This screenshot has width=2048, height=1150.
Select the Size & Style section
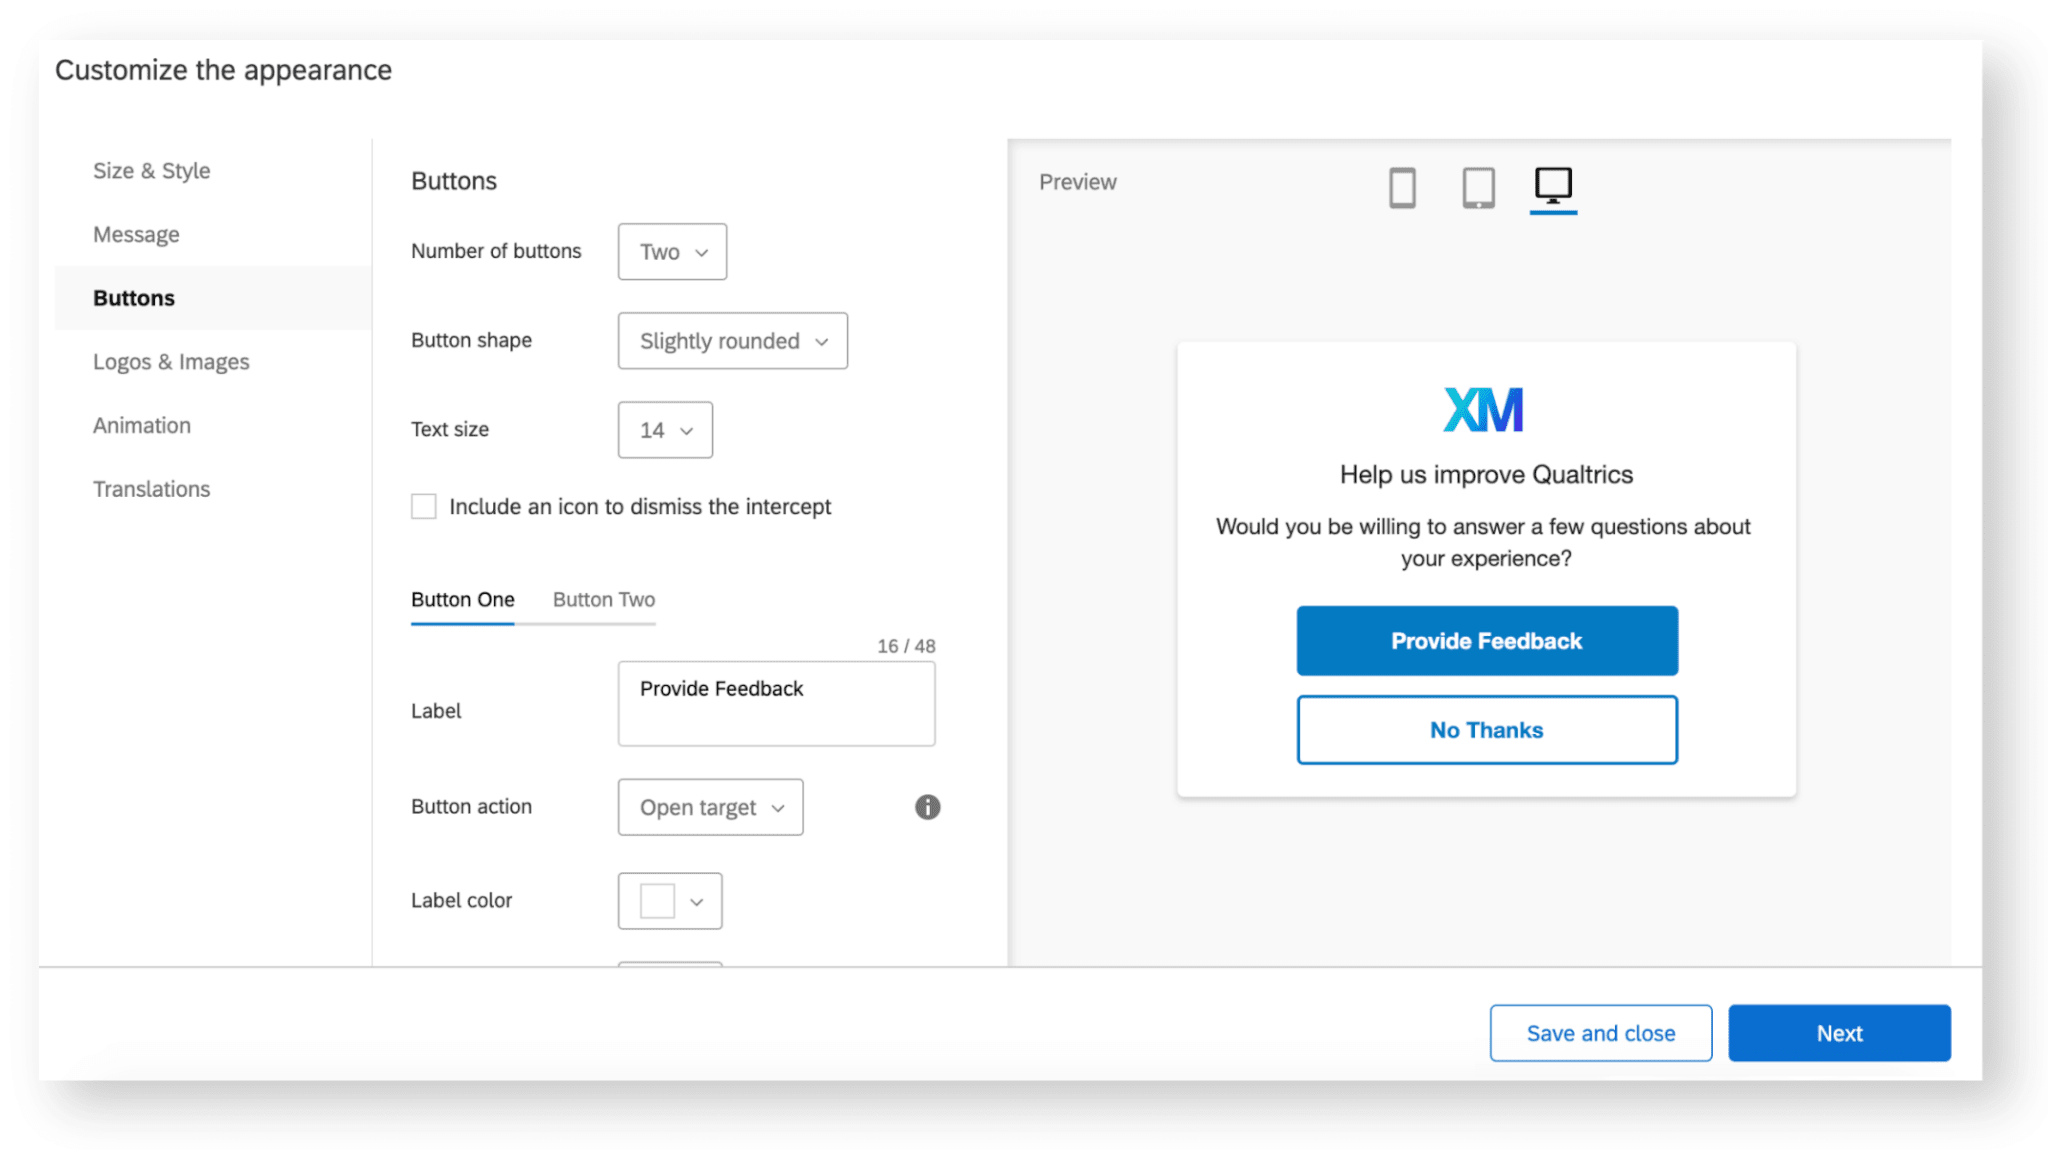tap(151, 170)
